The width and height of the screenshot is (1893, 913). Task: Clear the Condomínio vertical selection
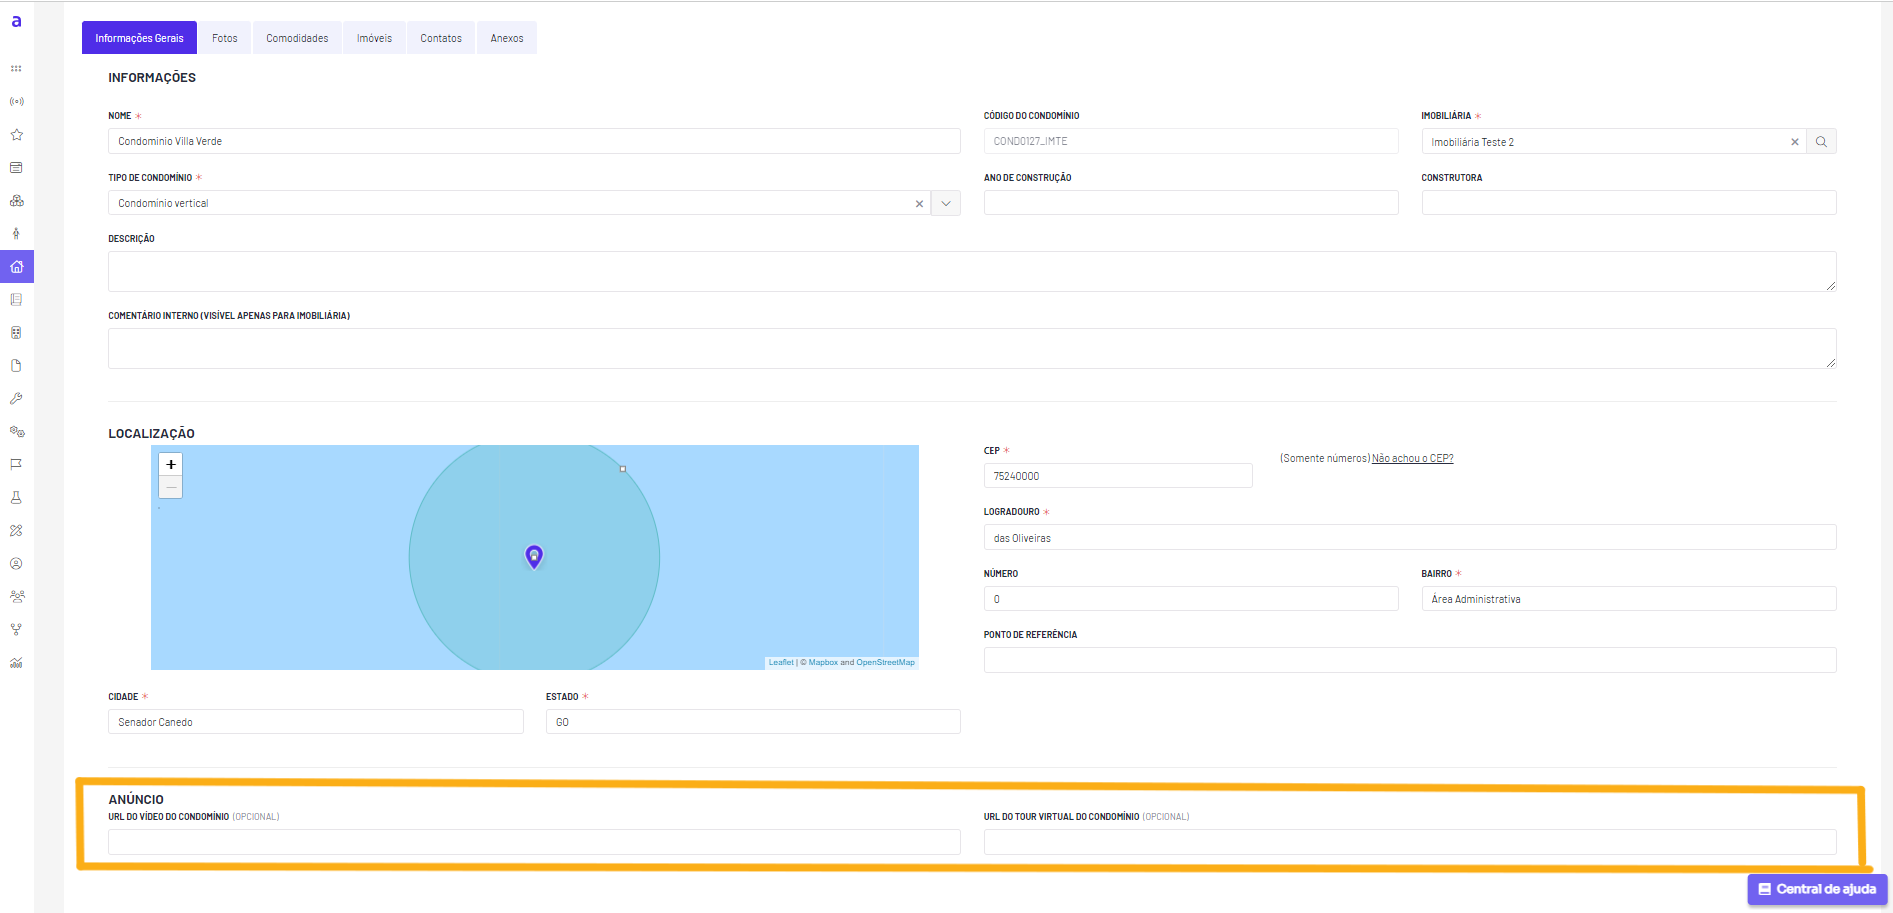pos(919,204)
